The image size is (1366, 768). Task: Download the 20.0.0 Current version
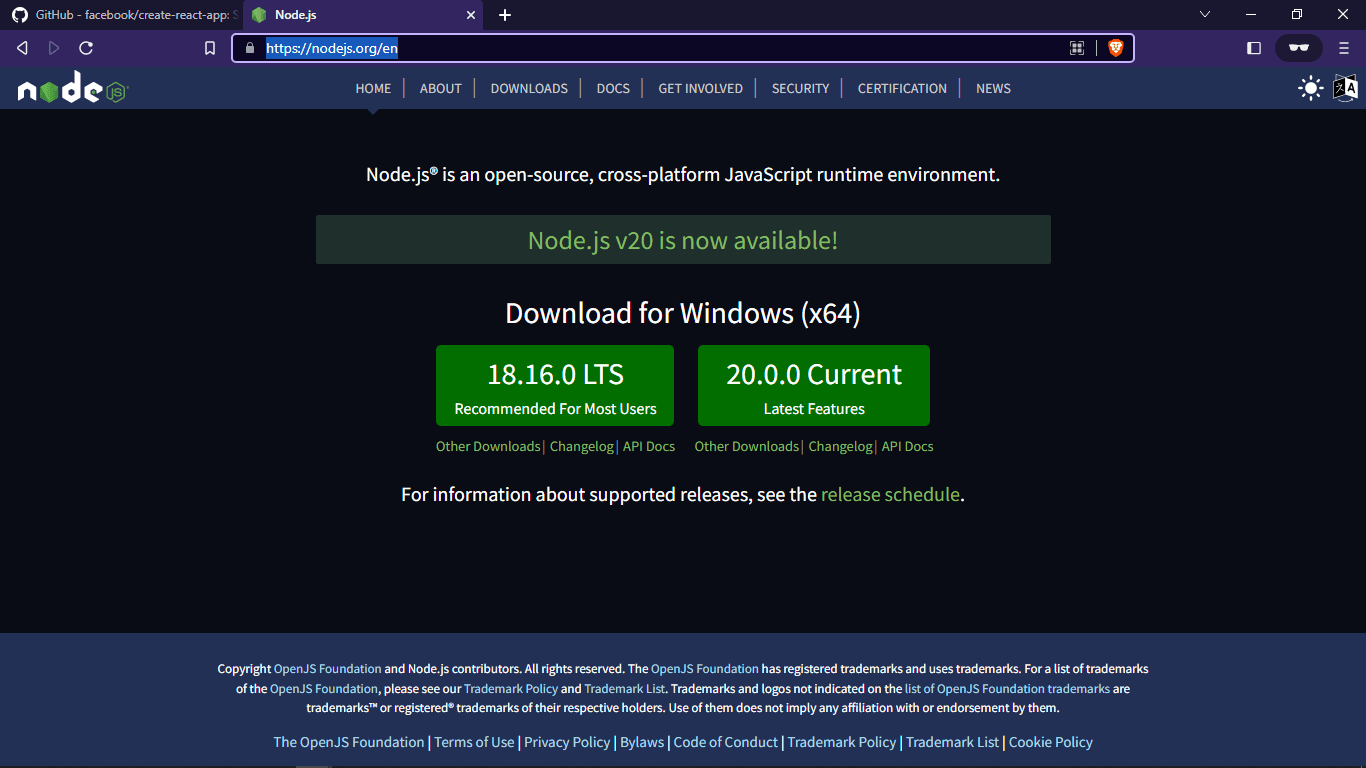tap(814, 385)
